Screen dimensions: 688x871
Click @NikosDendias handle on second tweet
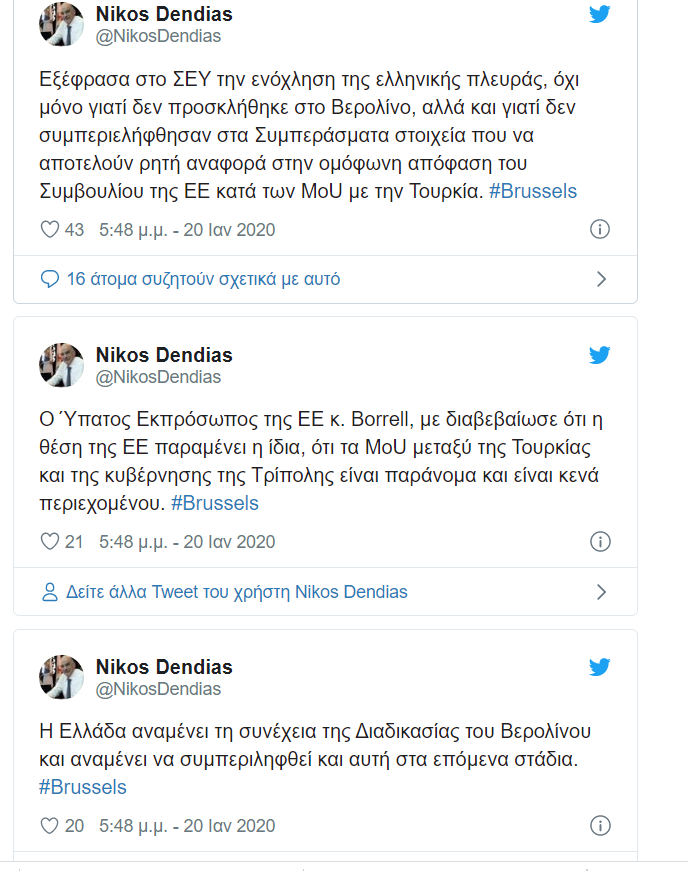[158, 377]
